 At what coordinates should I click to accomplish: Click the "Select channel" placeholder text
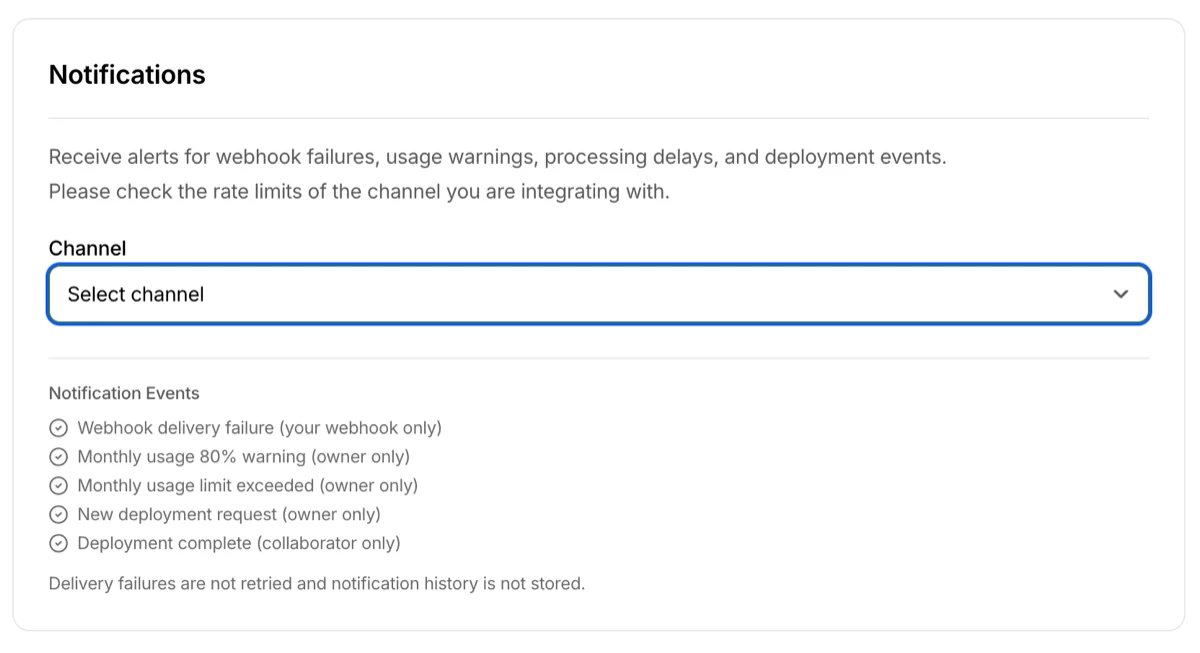(135, 294)
